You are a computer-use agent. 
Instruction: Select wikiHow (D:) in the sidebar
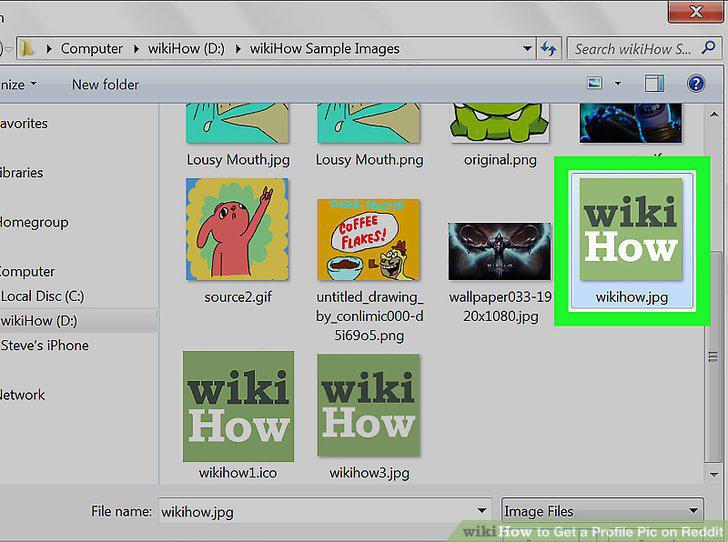point(39,321)
